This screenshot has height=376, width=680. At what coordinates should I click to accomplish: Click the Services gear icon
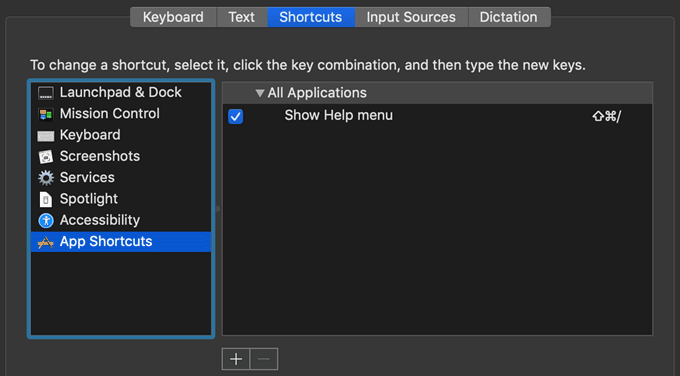click(x=46, y=178)
